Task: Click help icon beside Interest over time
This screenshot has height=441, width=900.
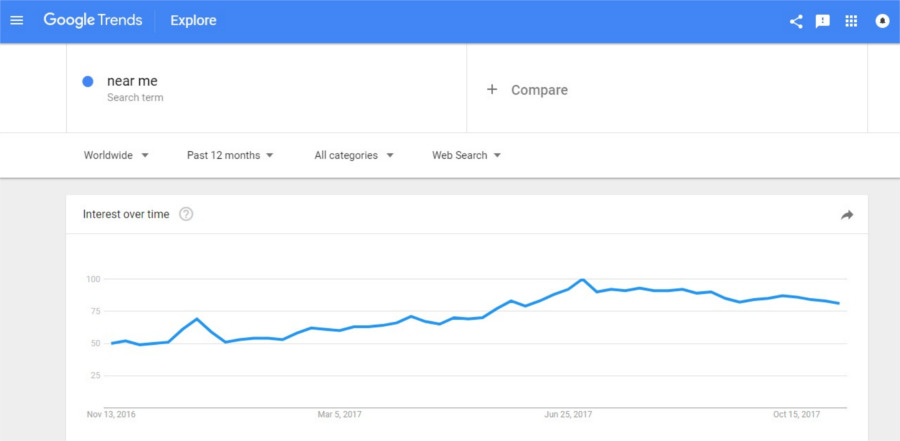Action: pos(186,214)
